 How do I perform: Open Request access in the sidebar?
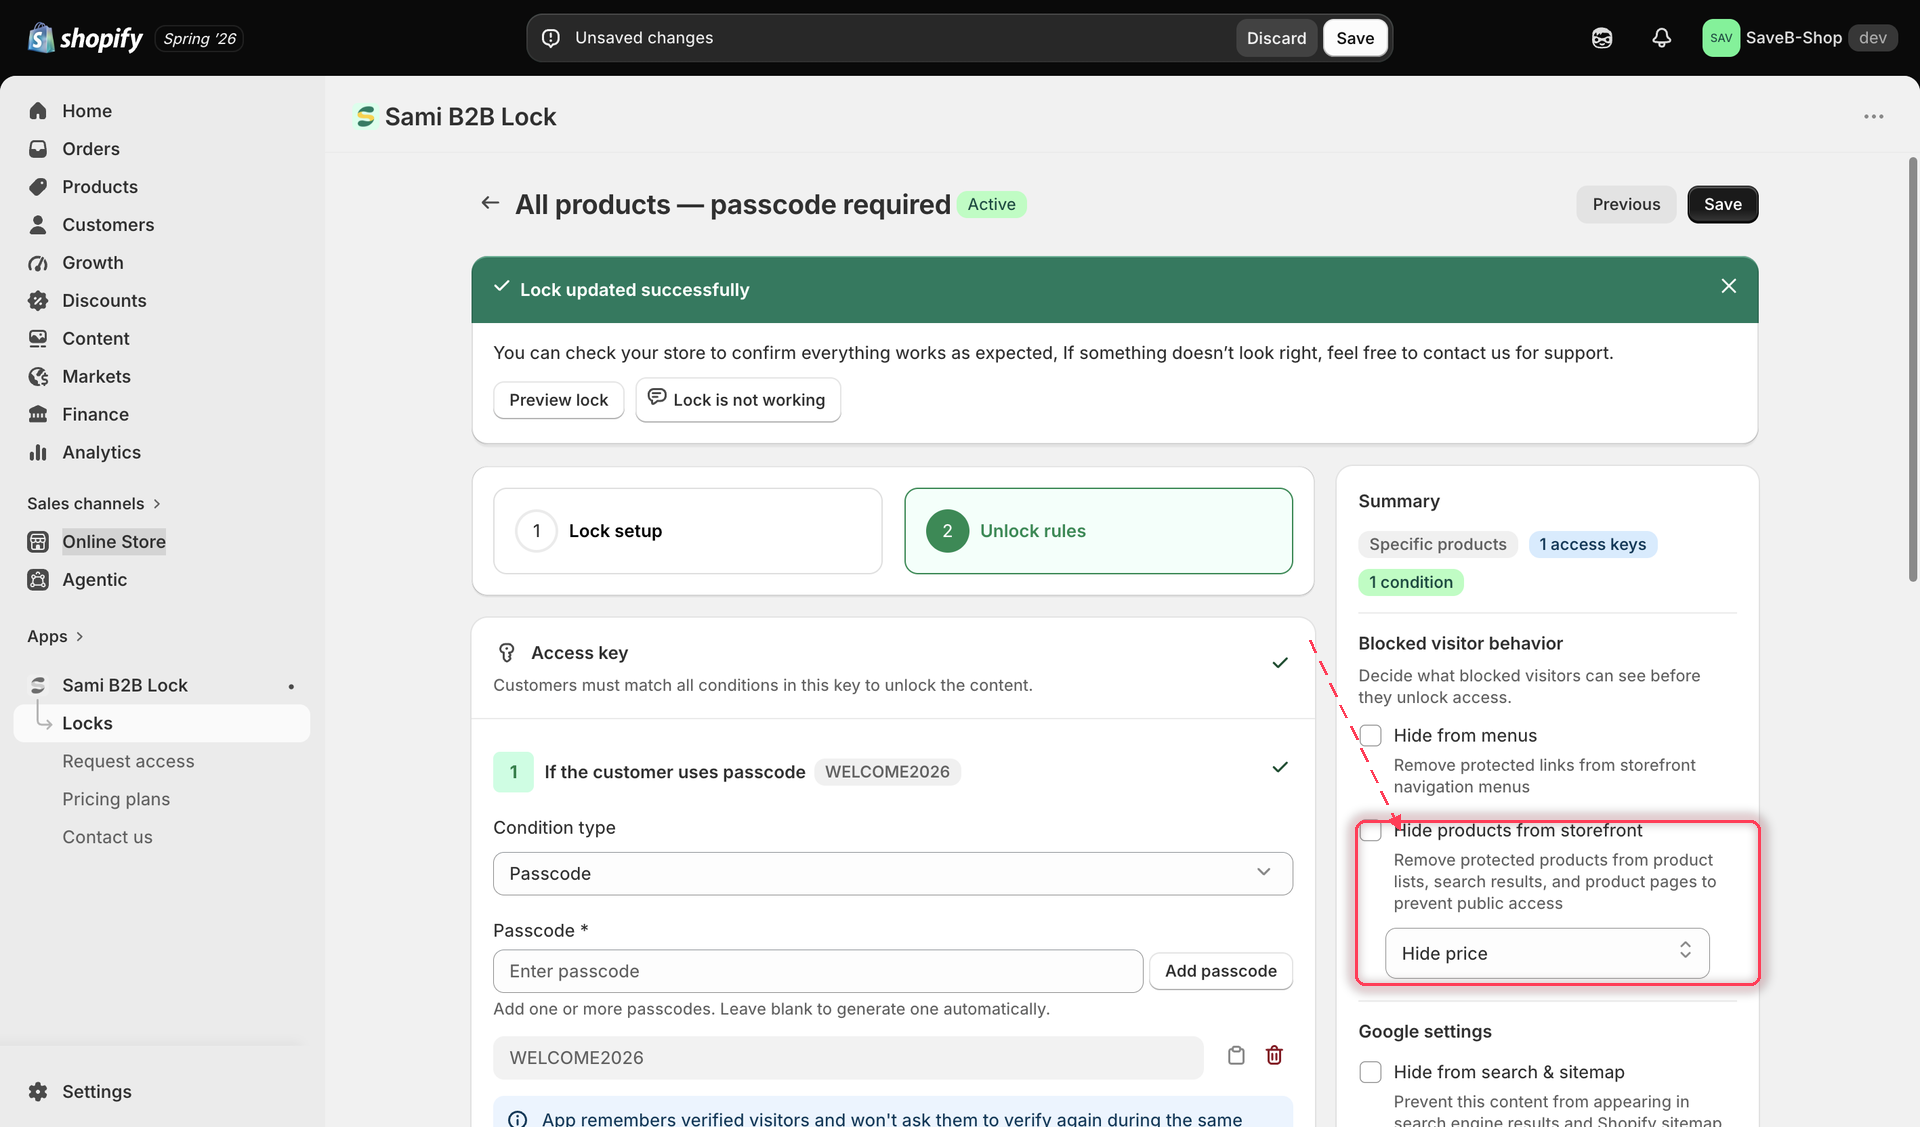pyautogui.click(x=128, y=761)
